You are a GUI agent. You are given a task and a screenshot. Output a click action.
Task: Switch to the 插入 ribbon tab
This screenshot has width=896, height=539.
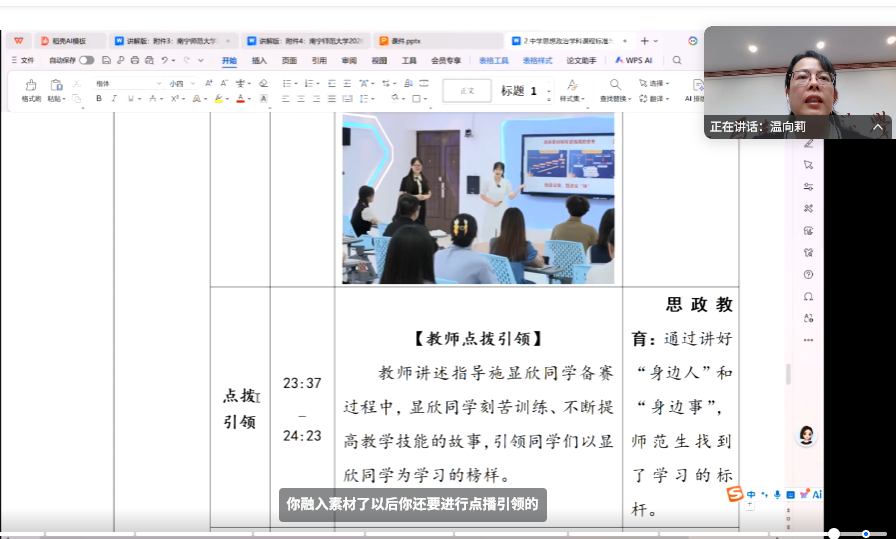[259, 60]
